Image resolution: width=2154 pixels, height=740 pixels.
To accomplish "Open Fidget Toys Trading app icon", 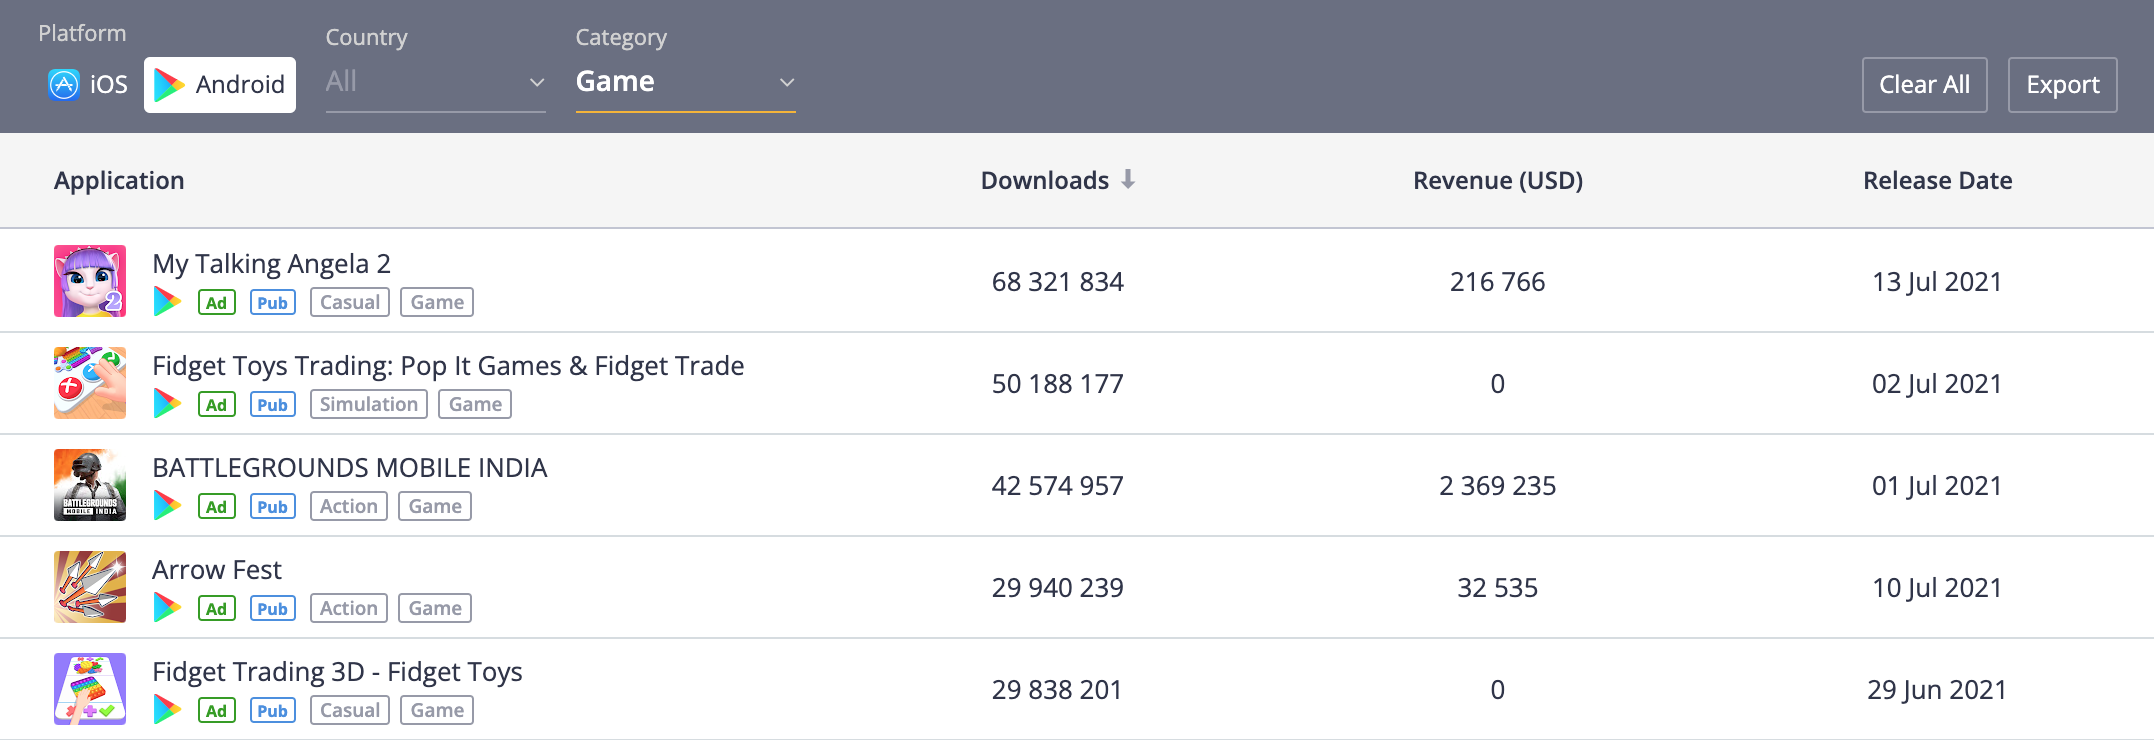I will [90, 383].
